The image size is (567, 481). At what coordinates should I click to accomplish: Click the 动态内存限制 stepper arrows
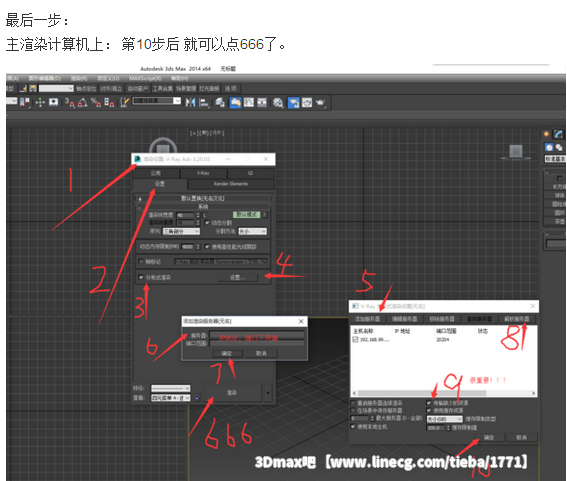point(198,247)
